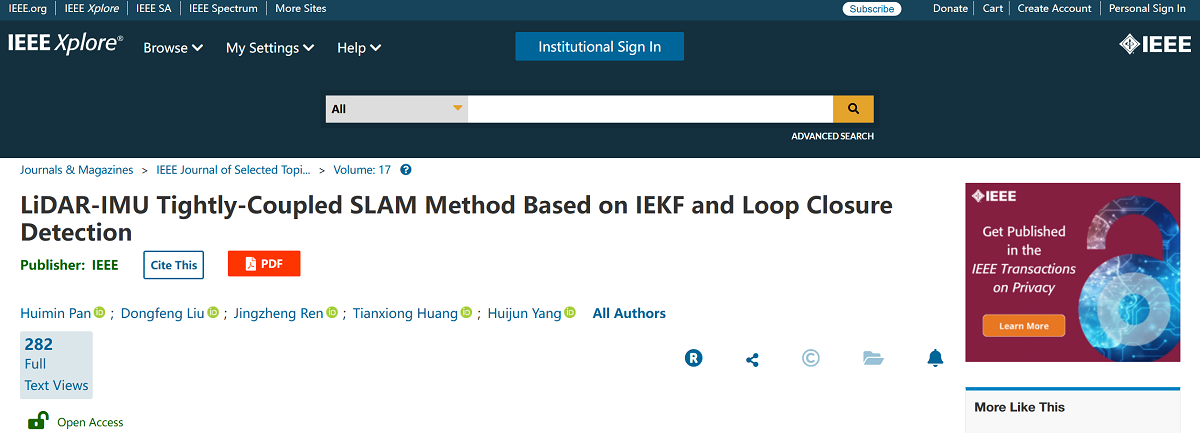Open IEEE Spectrum in top bar

[223, 8]
